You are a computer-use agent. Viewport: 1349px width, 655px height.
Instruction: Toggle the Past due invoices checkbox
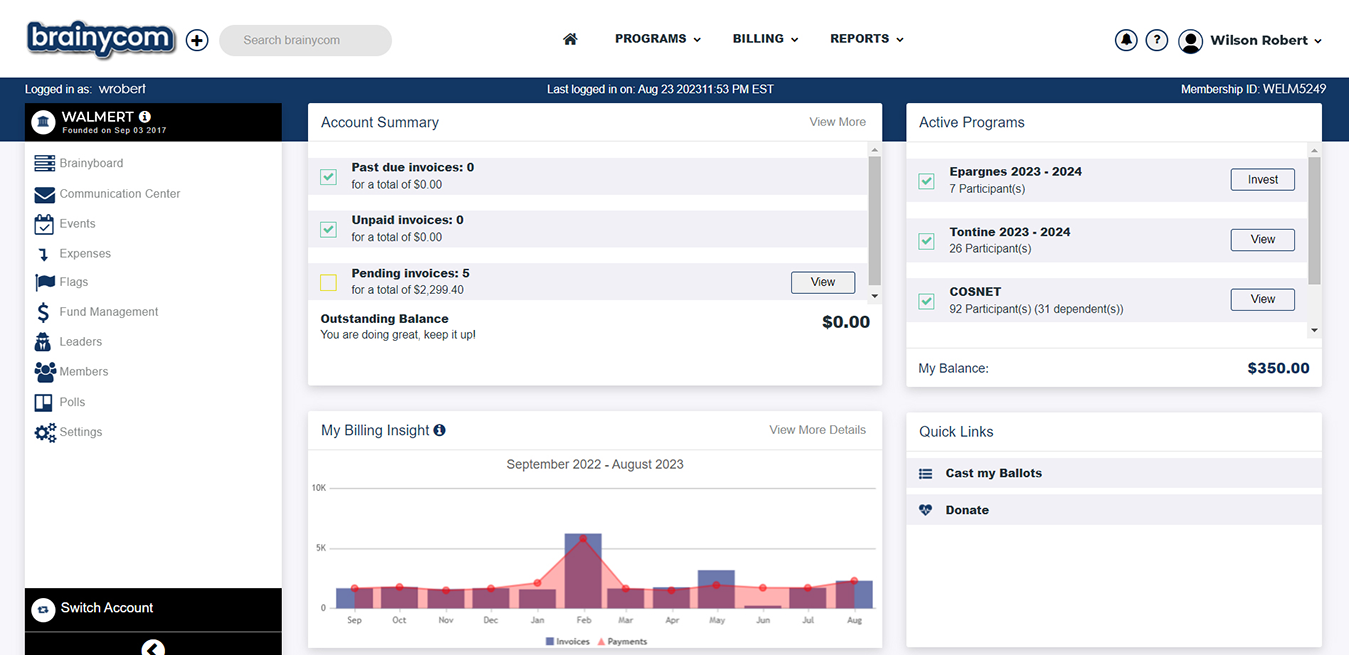[x=328, y=177]
